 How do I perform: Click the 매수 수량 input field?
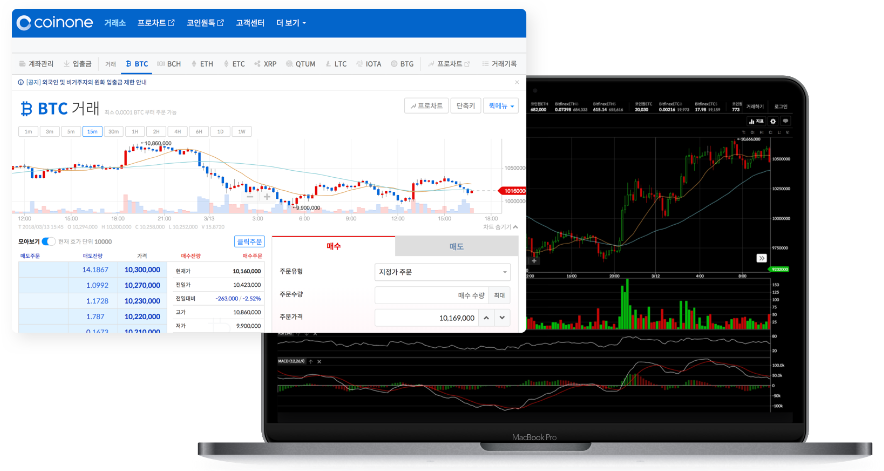(431, 295)
